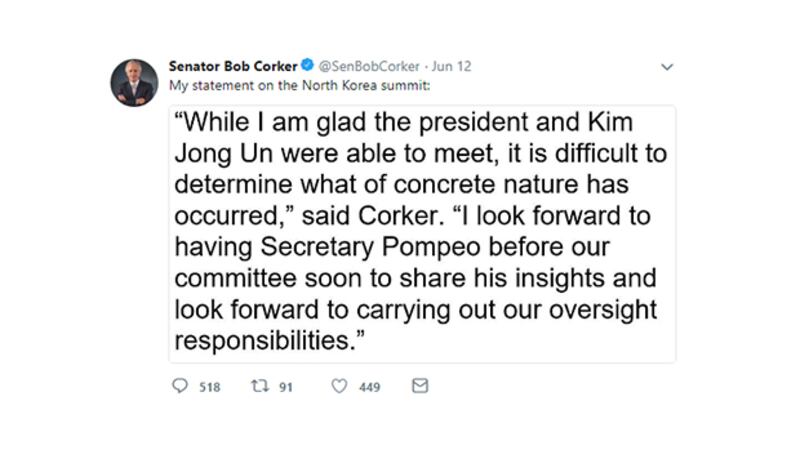Like the tweet with the heart icon
The image size is (800, 450).
tap(338, 386)
